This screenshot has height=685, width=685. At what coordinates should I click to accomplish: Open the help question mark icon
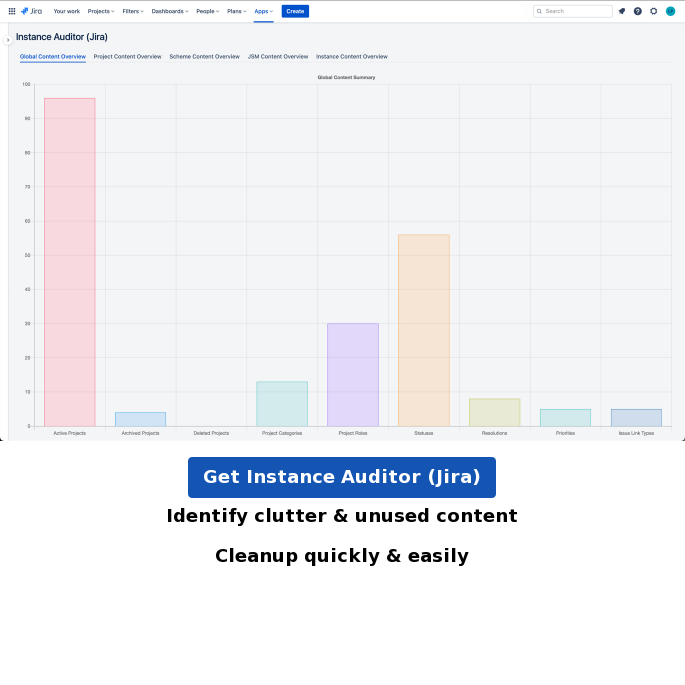click(x=638, y=11)
